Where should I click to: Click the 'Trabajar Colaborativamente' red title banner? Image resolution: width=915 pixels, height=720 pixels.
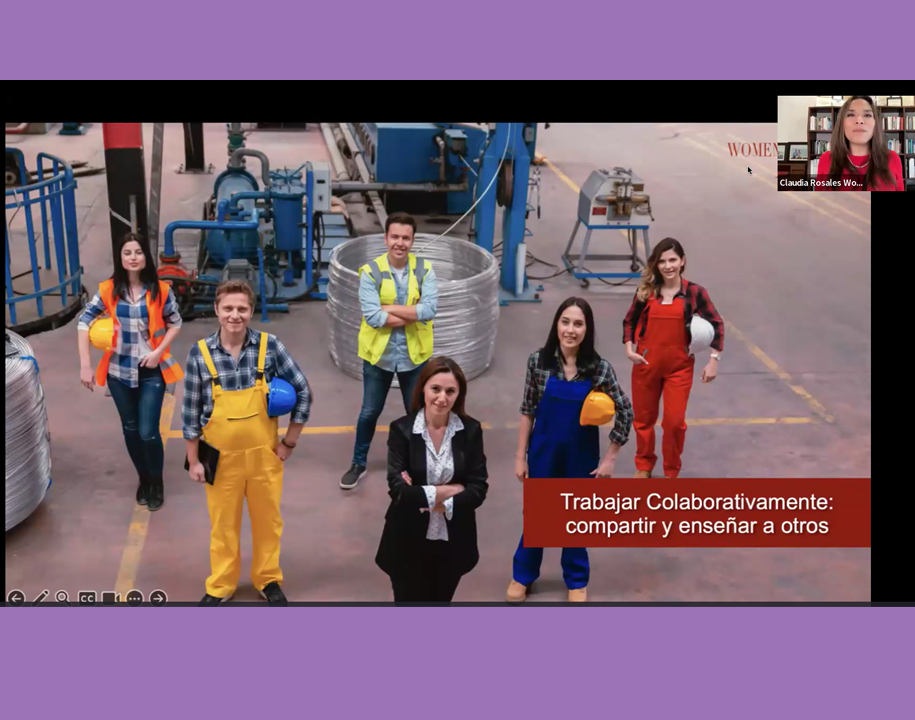[x=696, y=513]
